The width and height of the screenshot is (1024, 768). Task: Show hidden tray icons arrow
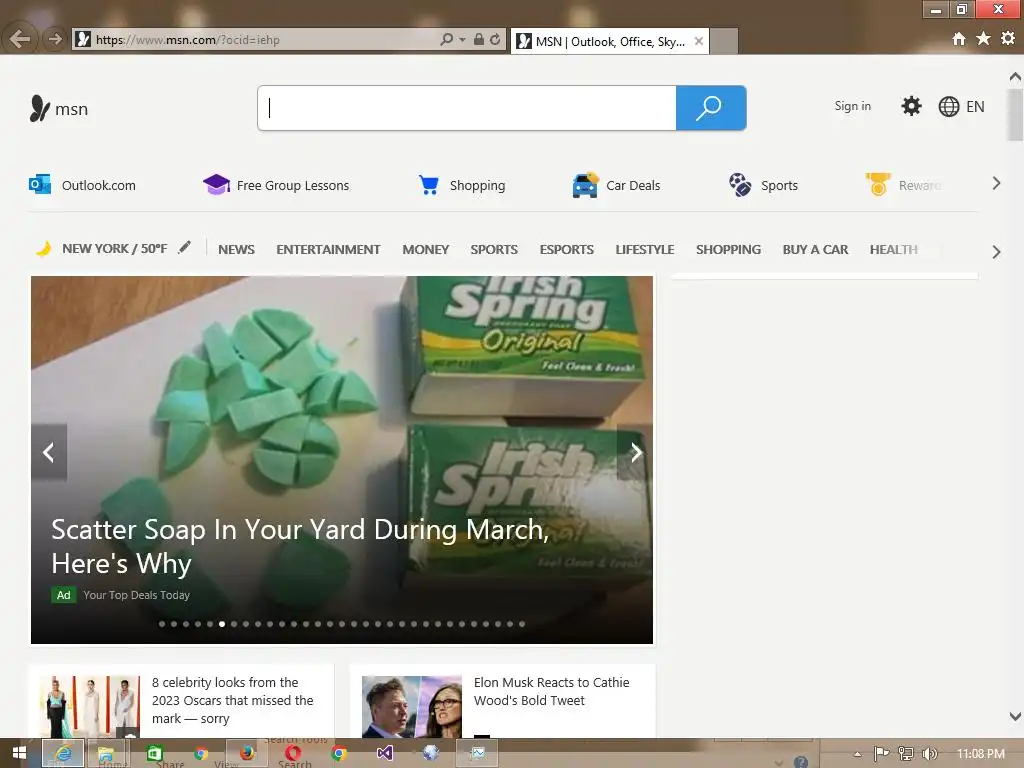click(x=857, y=754)
